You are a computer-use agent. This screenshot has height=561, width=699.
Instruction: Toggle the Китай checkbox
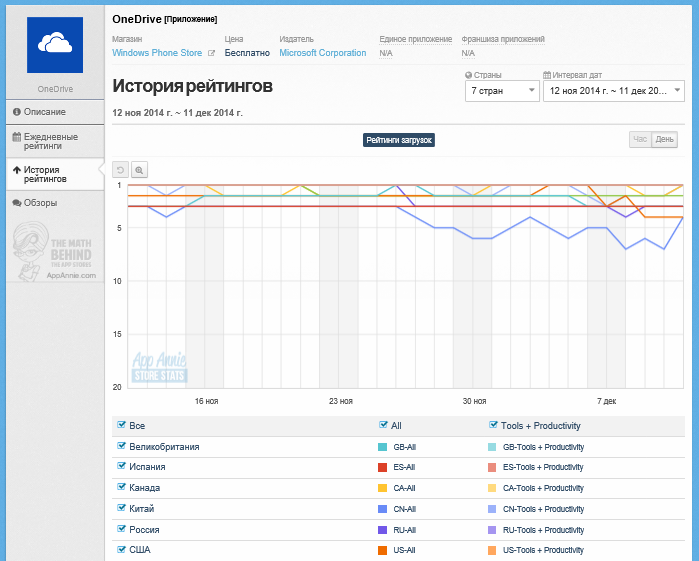pyautogui.click(x=121, y=507)
